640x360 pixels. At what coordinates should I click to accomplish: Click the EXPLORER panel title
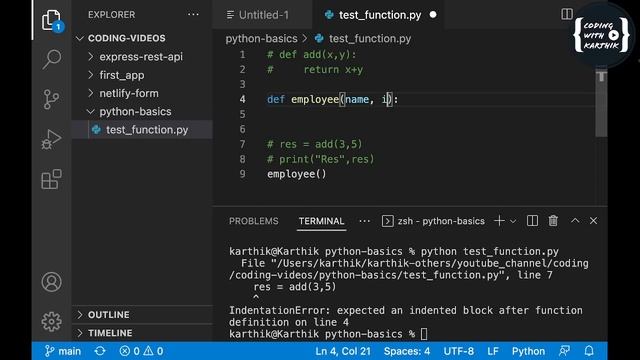coord(111,15)
